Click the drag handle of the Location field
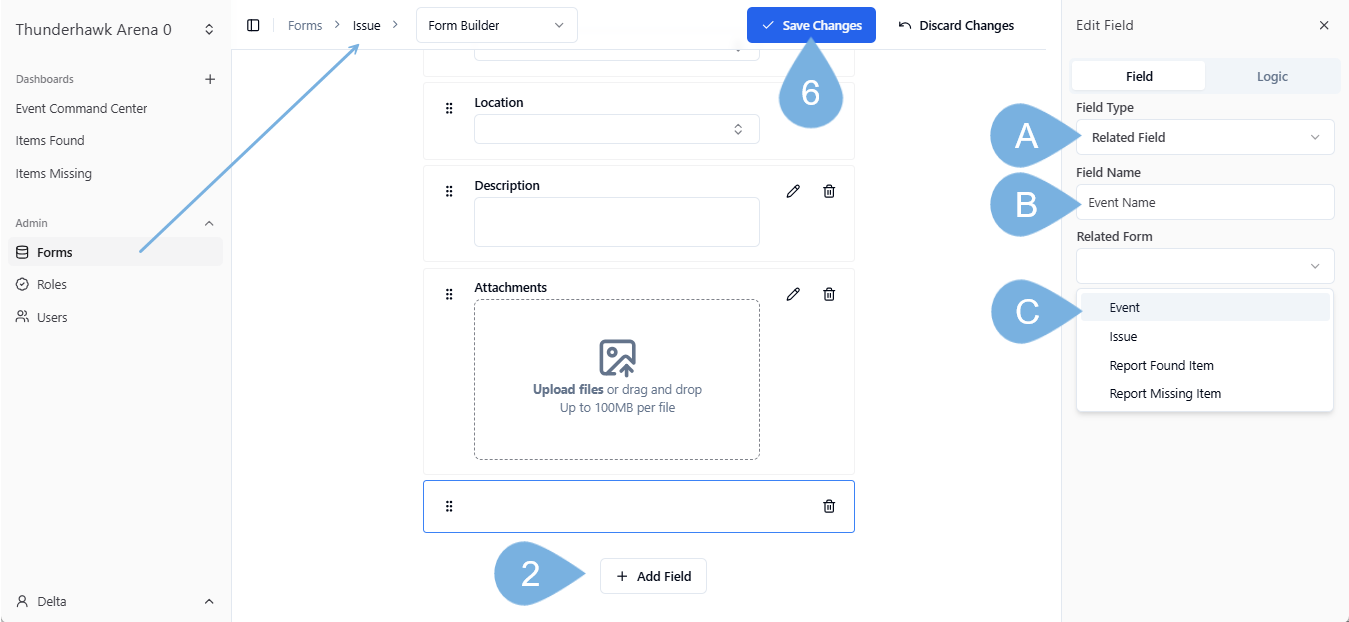The width and height of the screenshot is (1349, 622). [x=449, y=108]
